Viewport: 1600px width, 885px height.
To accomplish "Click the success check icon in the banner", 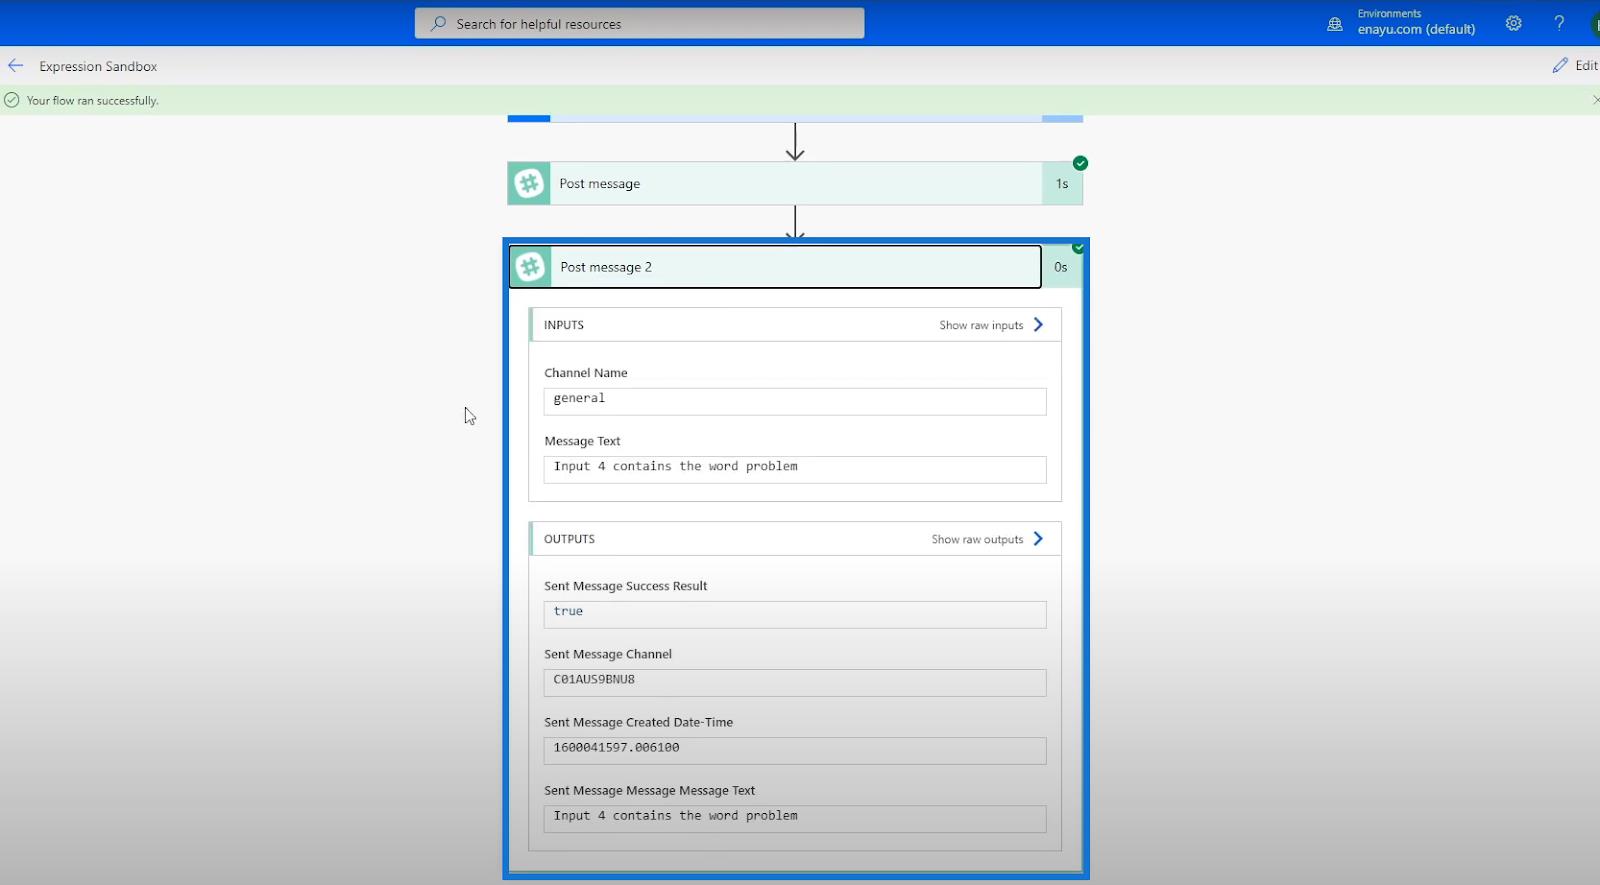I will click(12, 100).
